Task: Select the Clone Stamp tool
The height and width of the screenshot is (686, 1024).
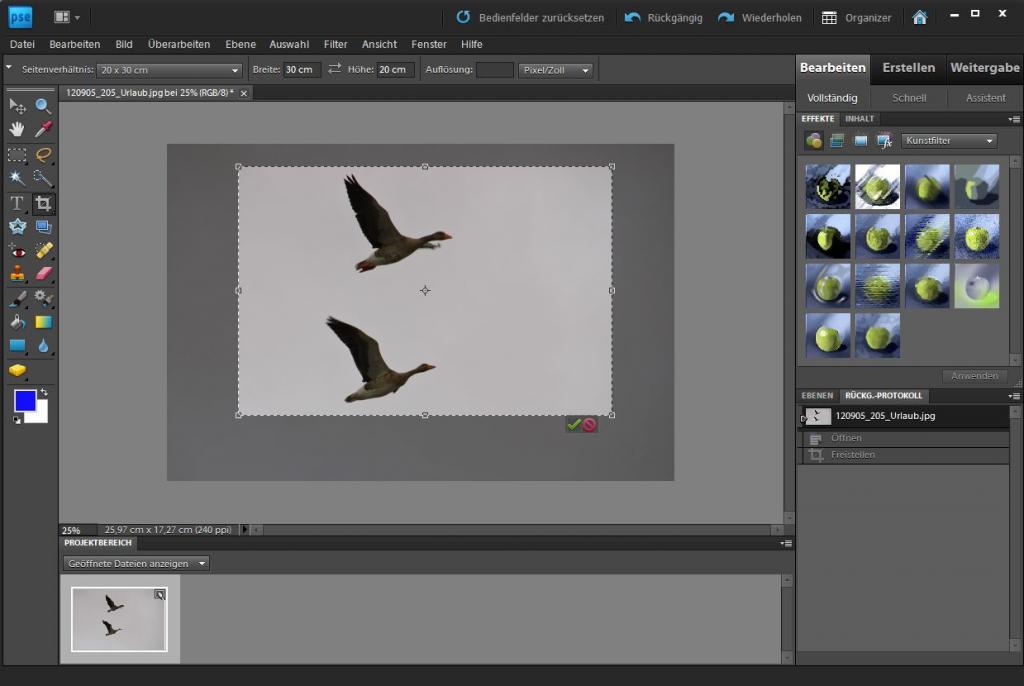Action: click(x=17, y=274)
